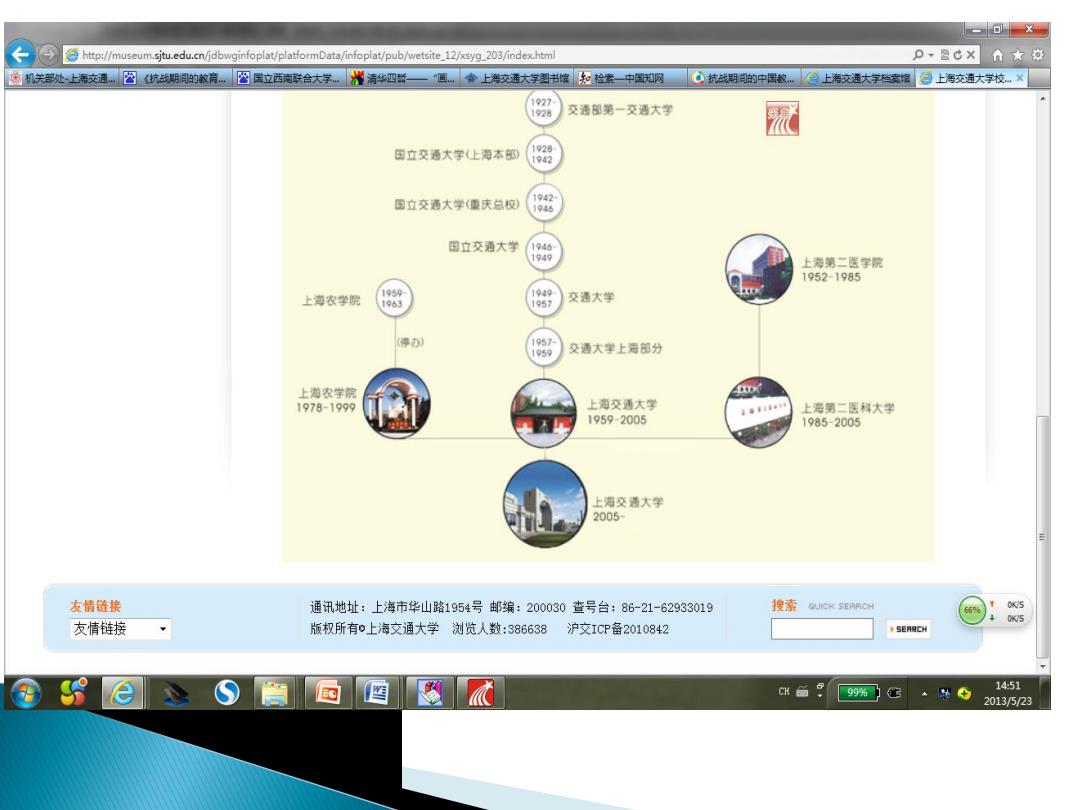Click the search magnifier in address bar
Image resolution: width=1080 pixels, height=810 pixels.
918,54
